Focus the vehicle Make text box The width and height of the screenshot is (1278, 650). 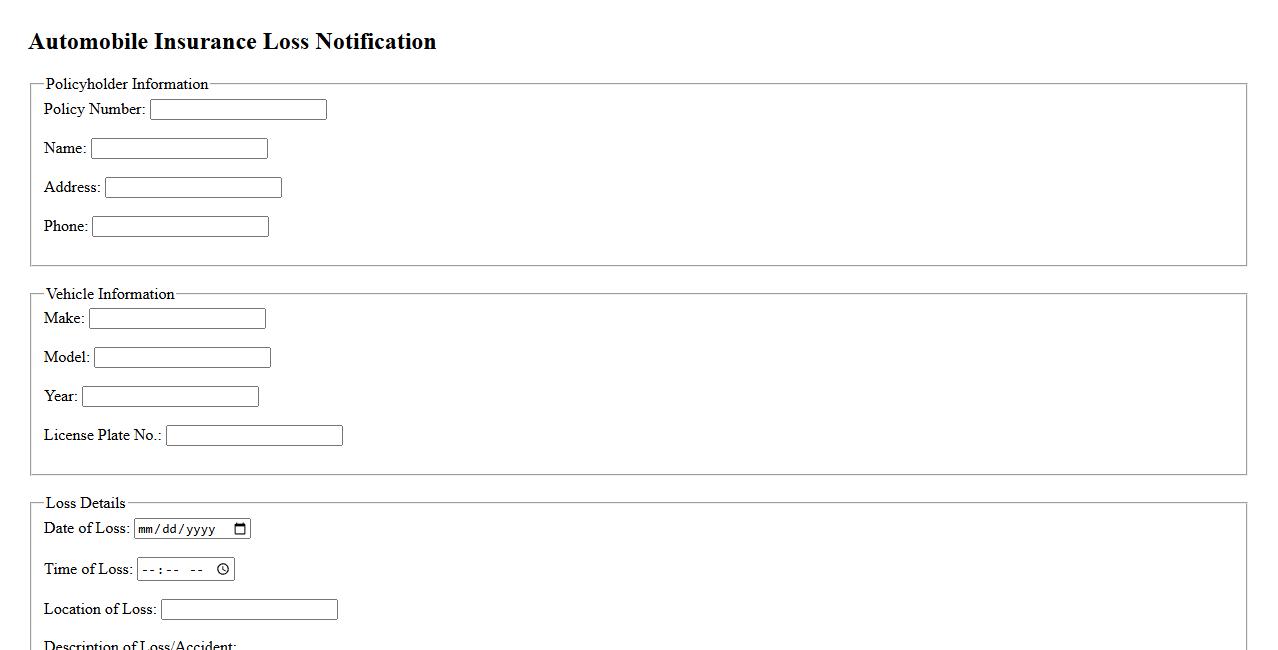[177, 319]
